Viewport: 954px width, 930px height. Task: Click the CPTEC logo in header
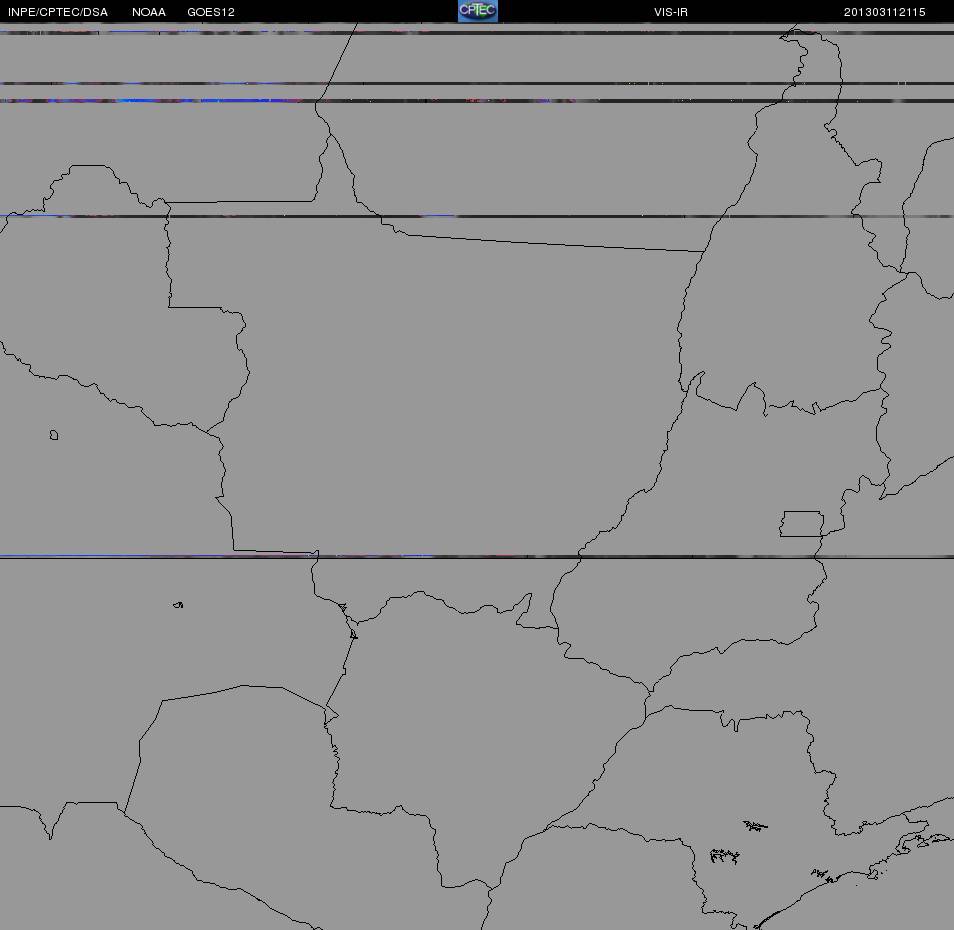click(x=478, y=10)
